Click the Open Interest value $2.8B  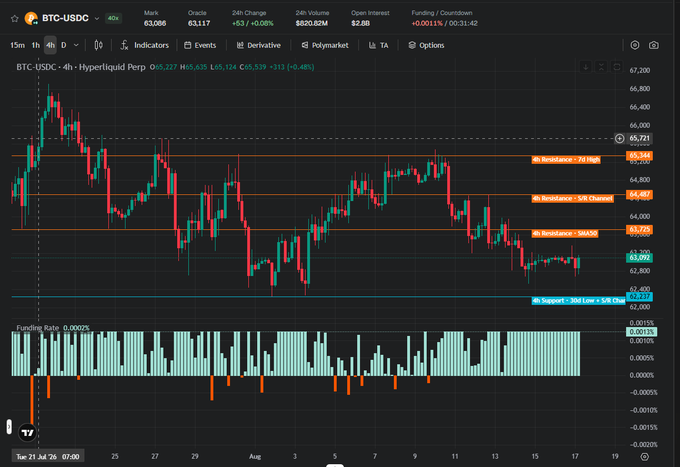coord(360,23)
